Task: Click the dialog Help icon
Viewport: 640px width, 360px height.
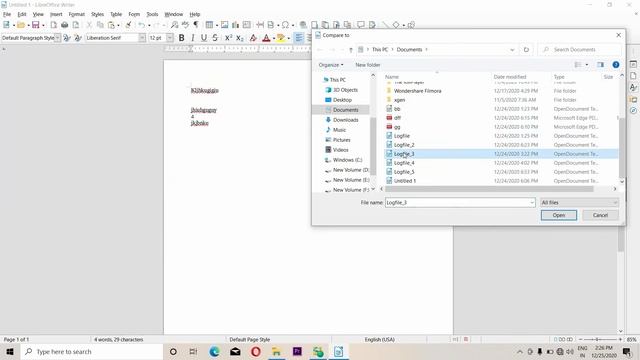Action: [616, 65]
